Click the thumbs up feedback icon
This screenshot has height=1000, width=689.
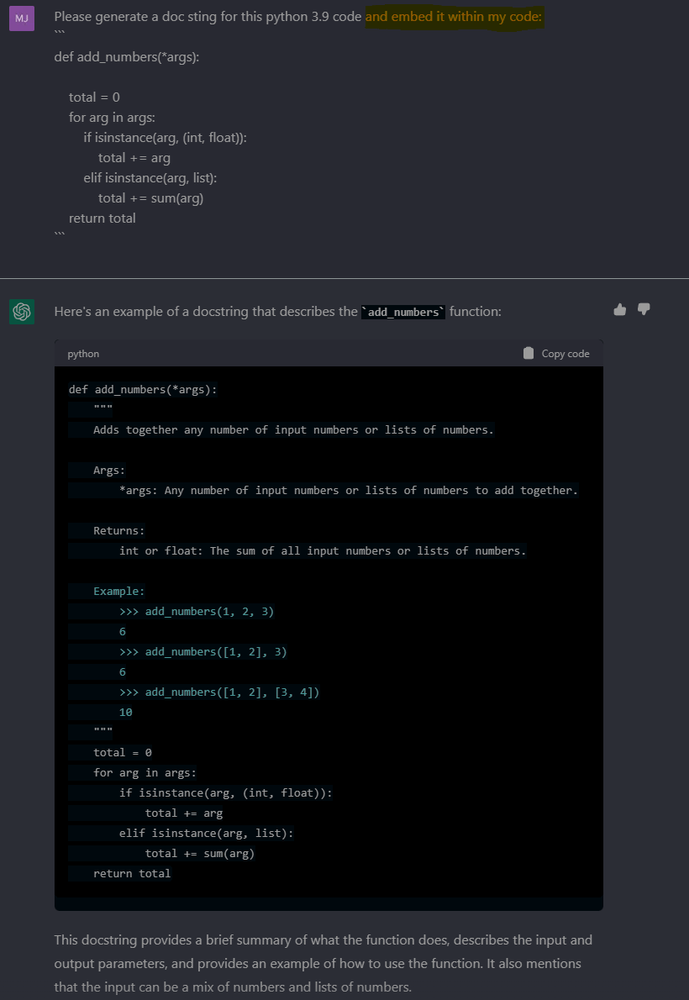619,310
